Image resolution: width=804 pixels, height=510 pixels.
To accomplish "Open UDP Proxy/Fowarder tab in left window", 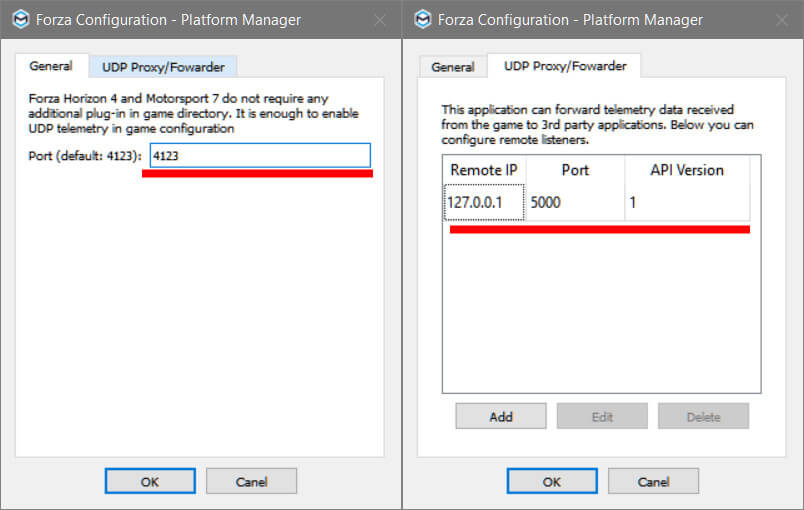I will coord(163,67).
